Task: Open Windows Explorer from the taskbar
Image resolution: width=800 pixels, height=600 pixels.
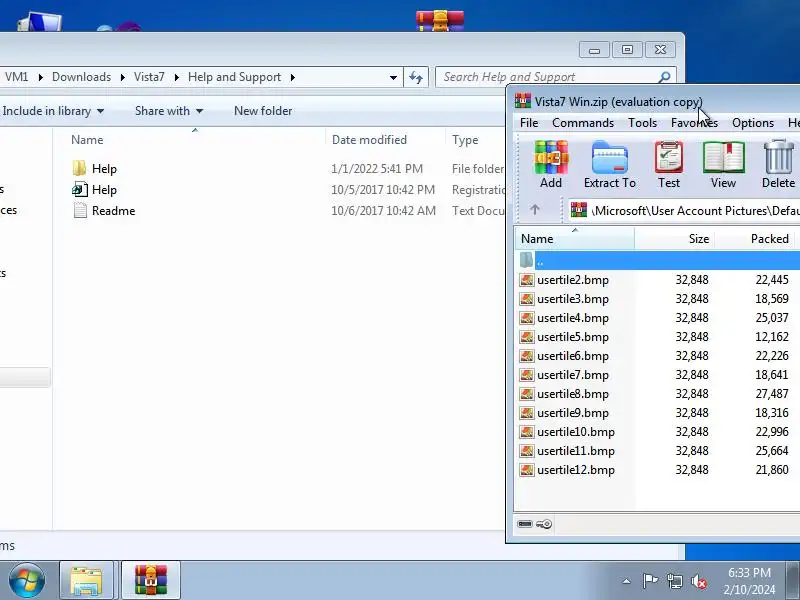Action: click(x=87, y=580)
